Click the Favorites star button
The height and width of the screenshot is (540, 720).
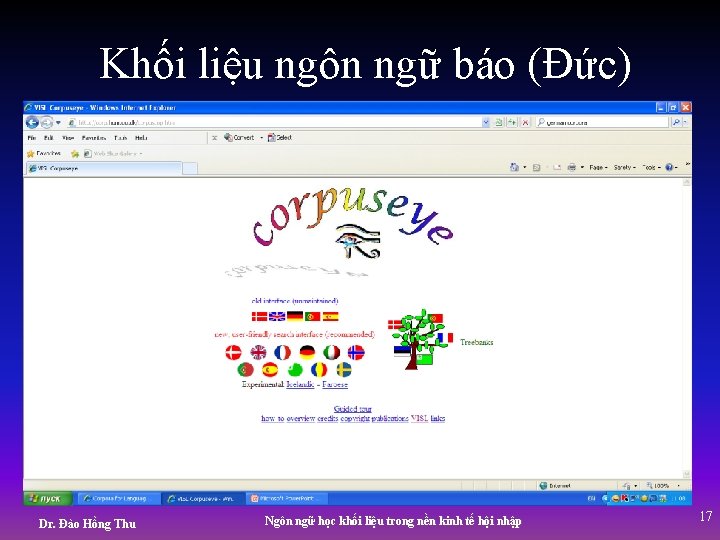click(x=44, y=153)
